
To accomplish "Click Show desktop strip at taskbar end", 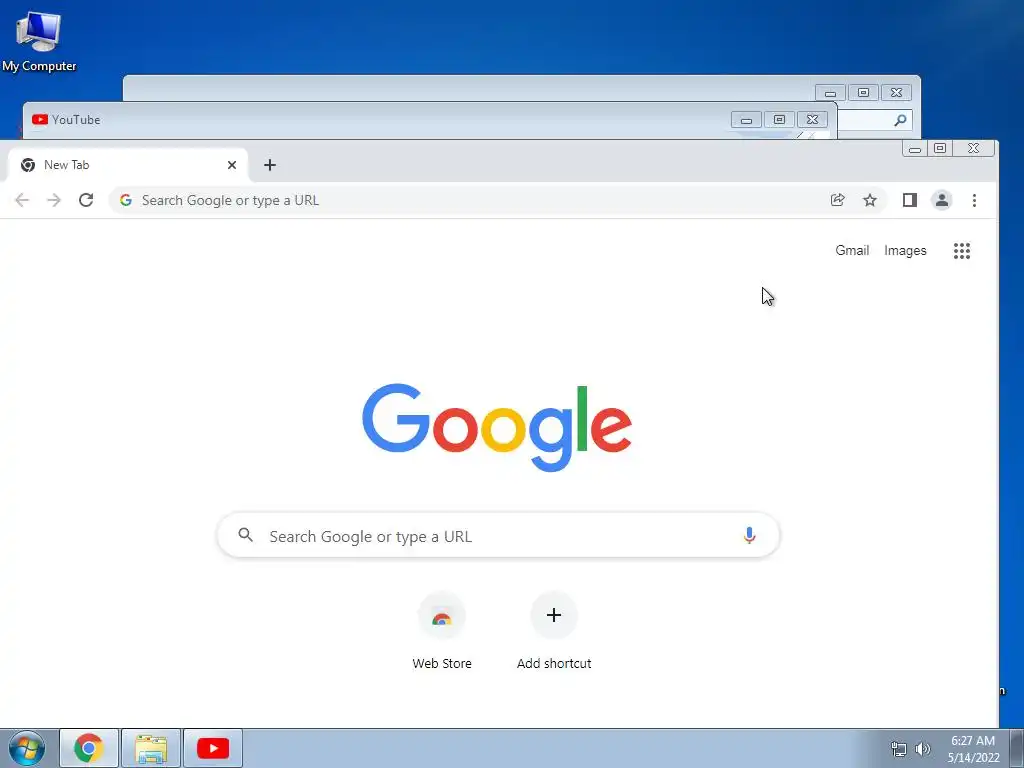I will pos(1017,748).
